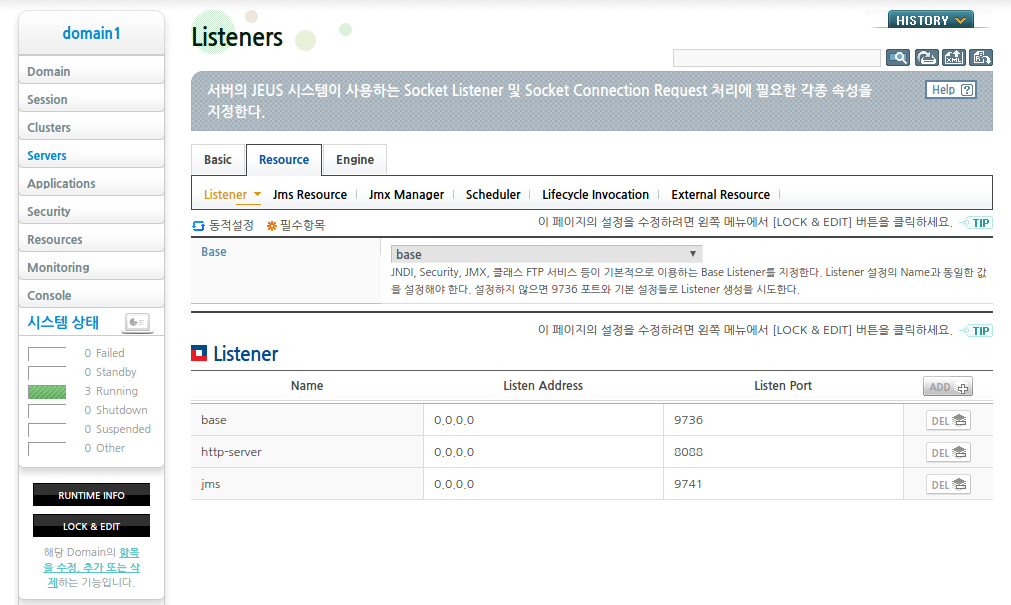Open Jmx Manager sub-tab
The height and width of the screenshot is (605, 1011).
[406, 195]
